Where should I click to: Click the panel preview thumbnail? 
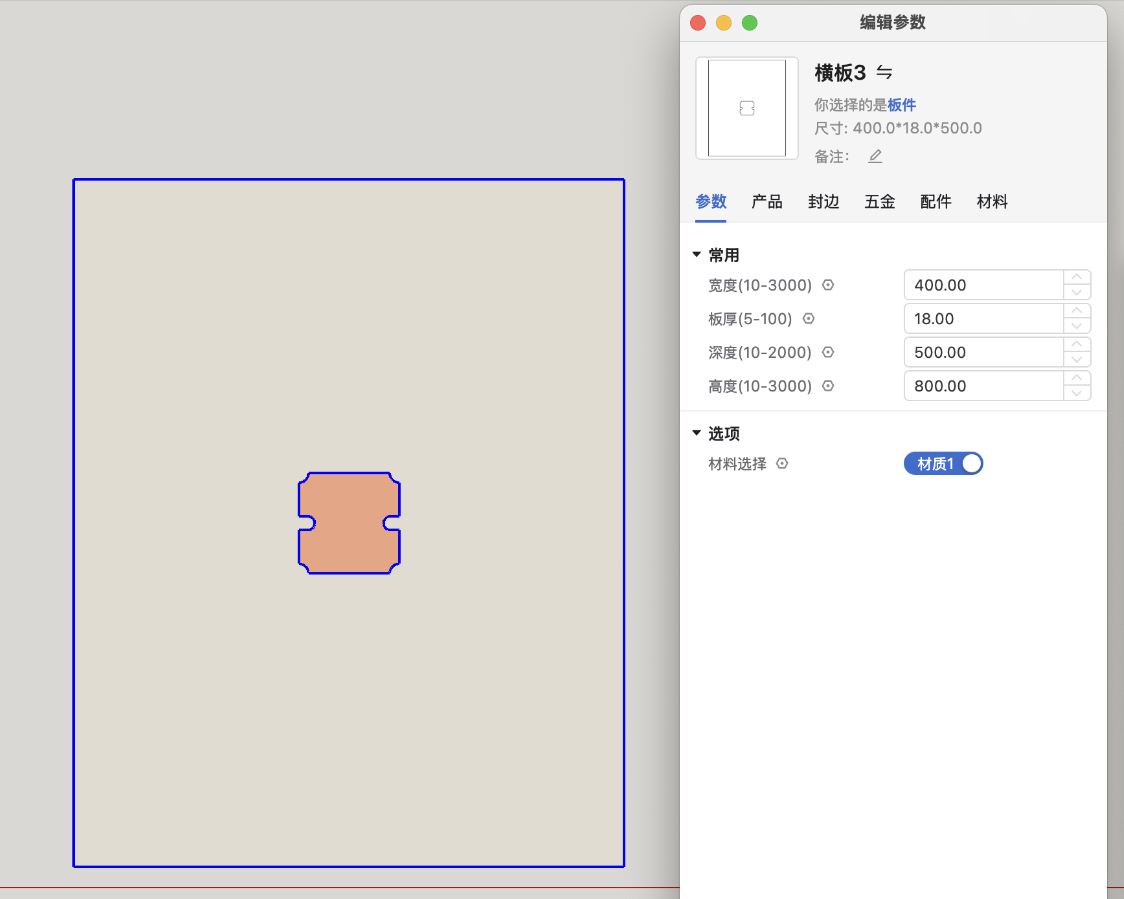(x=747, y=108)
